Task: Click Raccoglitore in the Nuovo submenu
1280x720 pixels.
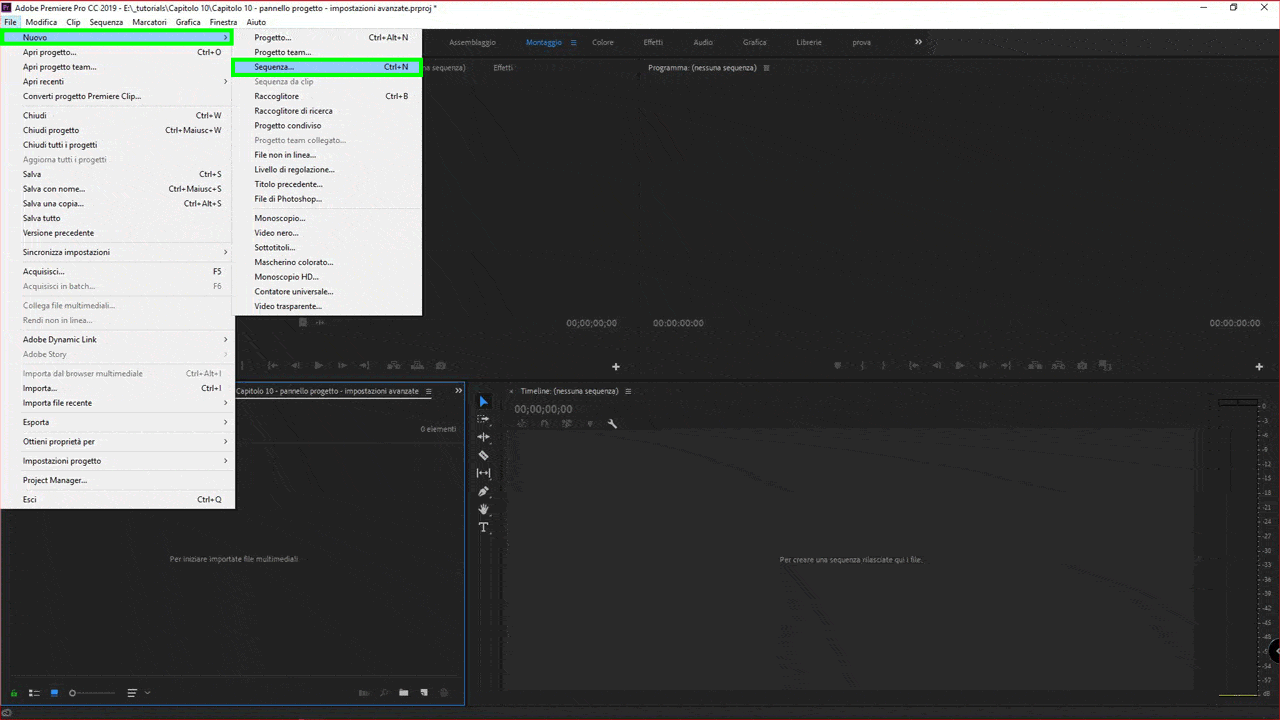Action: [277, 96]
